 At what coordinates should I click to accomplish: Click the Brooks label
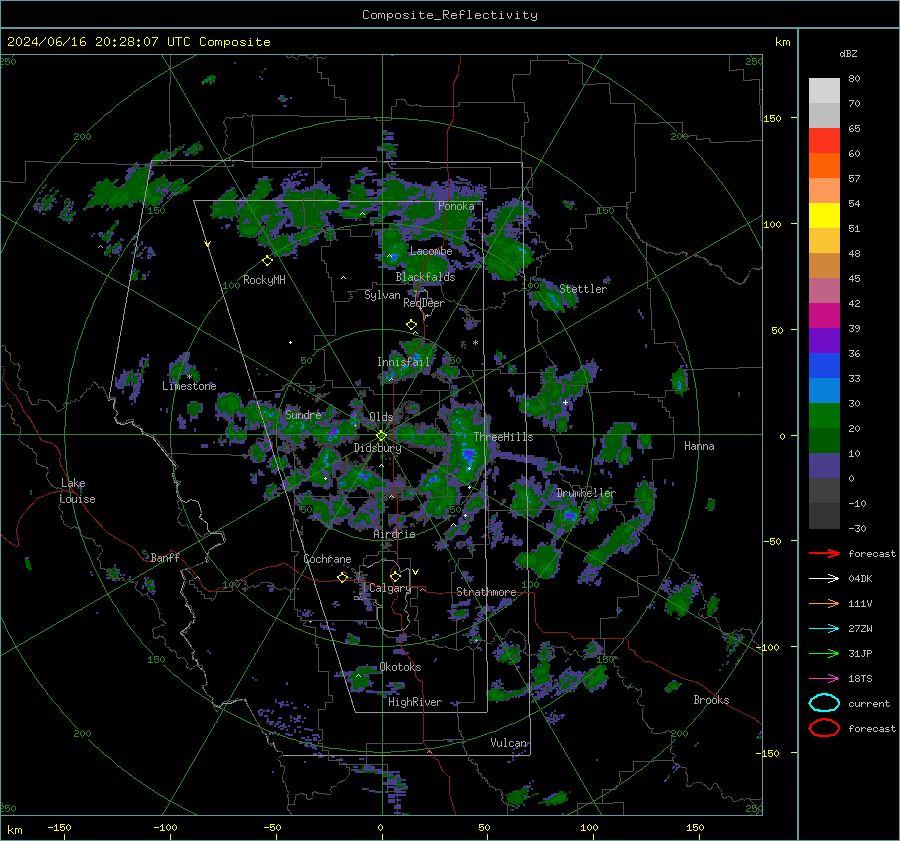tap(711, 700)
